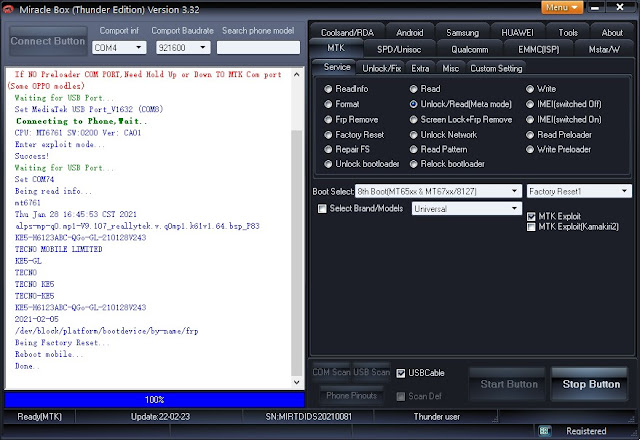
Task: Select the Service sub-tab
Action: (x=337, y=67)
